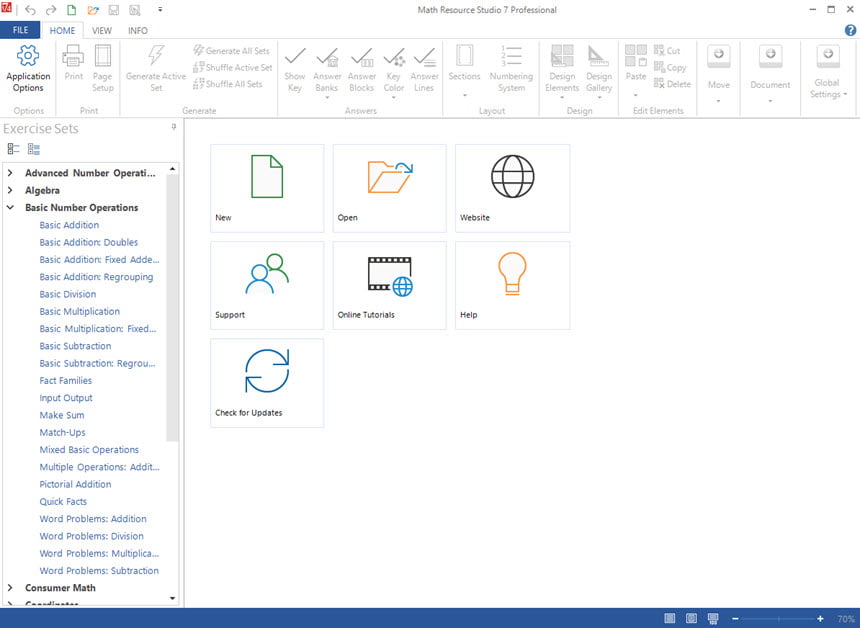Click the Check for Updates tile

point(267,383)
